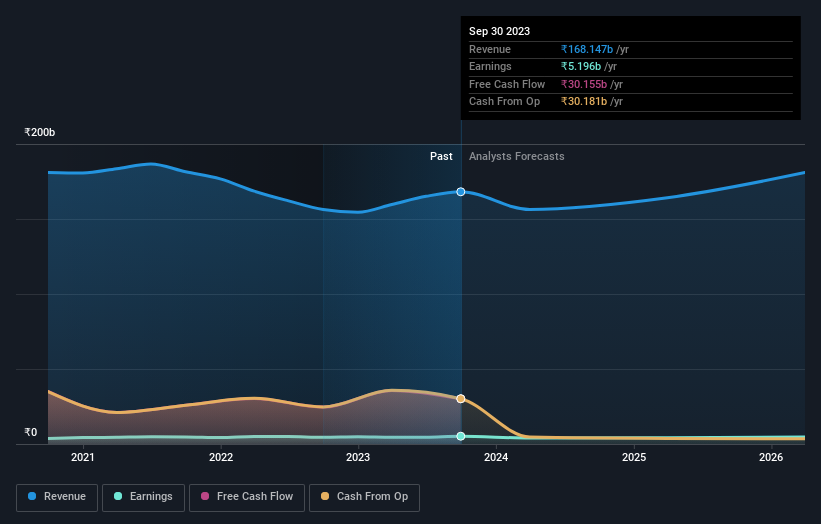Viewport: 821px width, 524px height.
Task: Click the ₹5.196b earnings value in tooltip
Action: coord(581,66)
